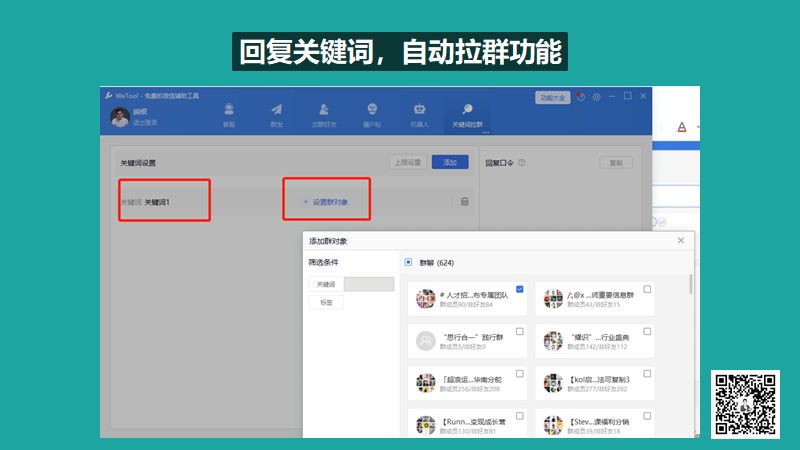Select the 关键词拉群 tab
The width and height of the screenshot is (800, 450).
(474, 114)
